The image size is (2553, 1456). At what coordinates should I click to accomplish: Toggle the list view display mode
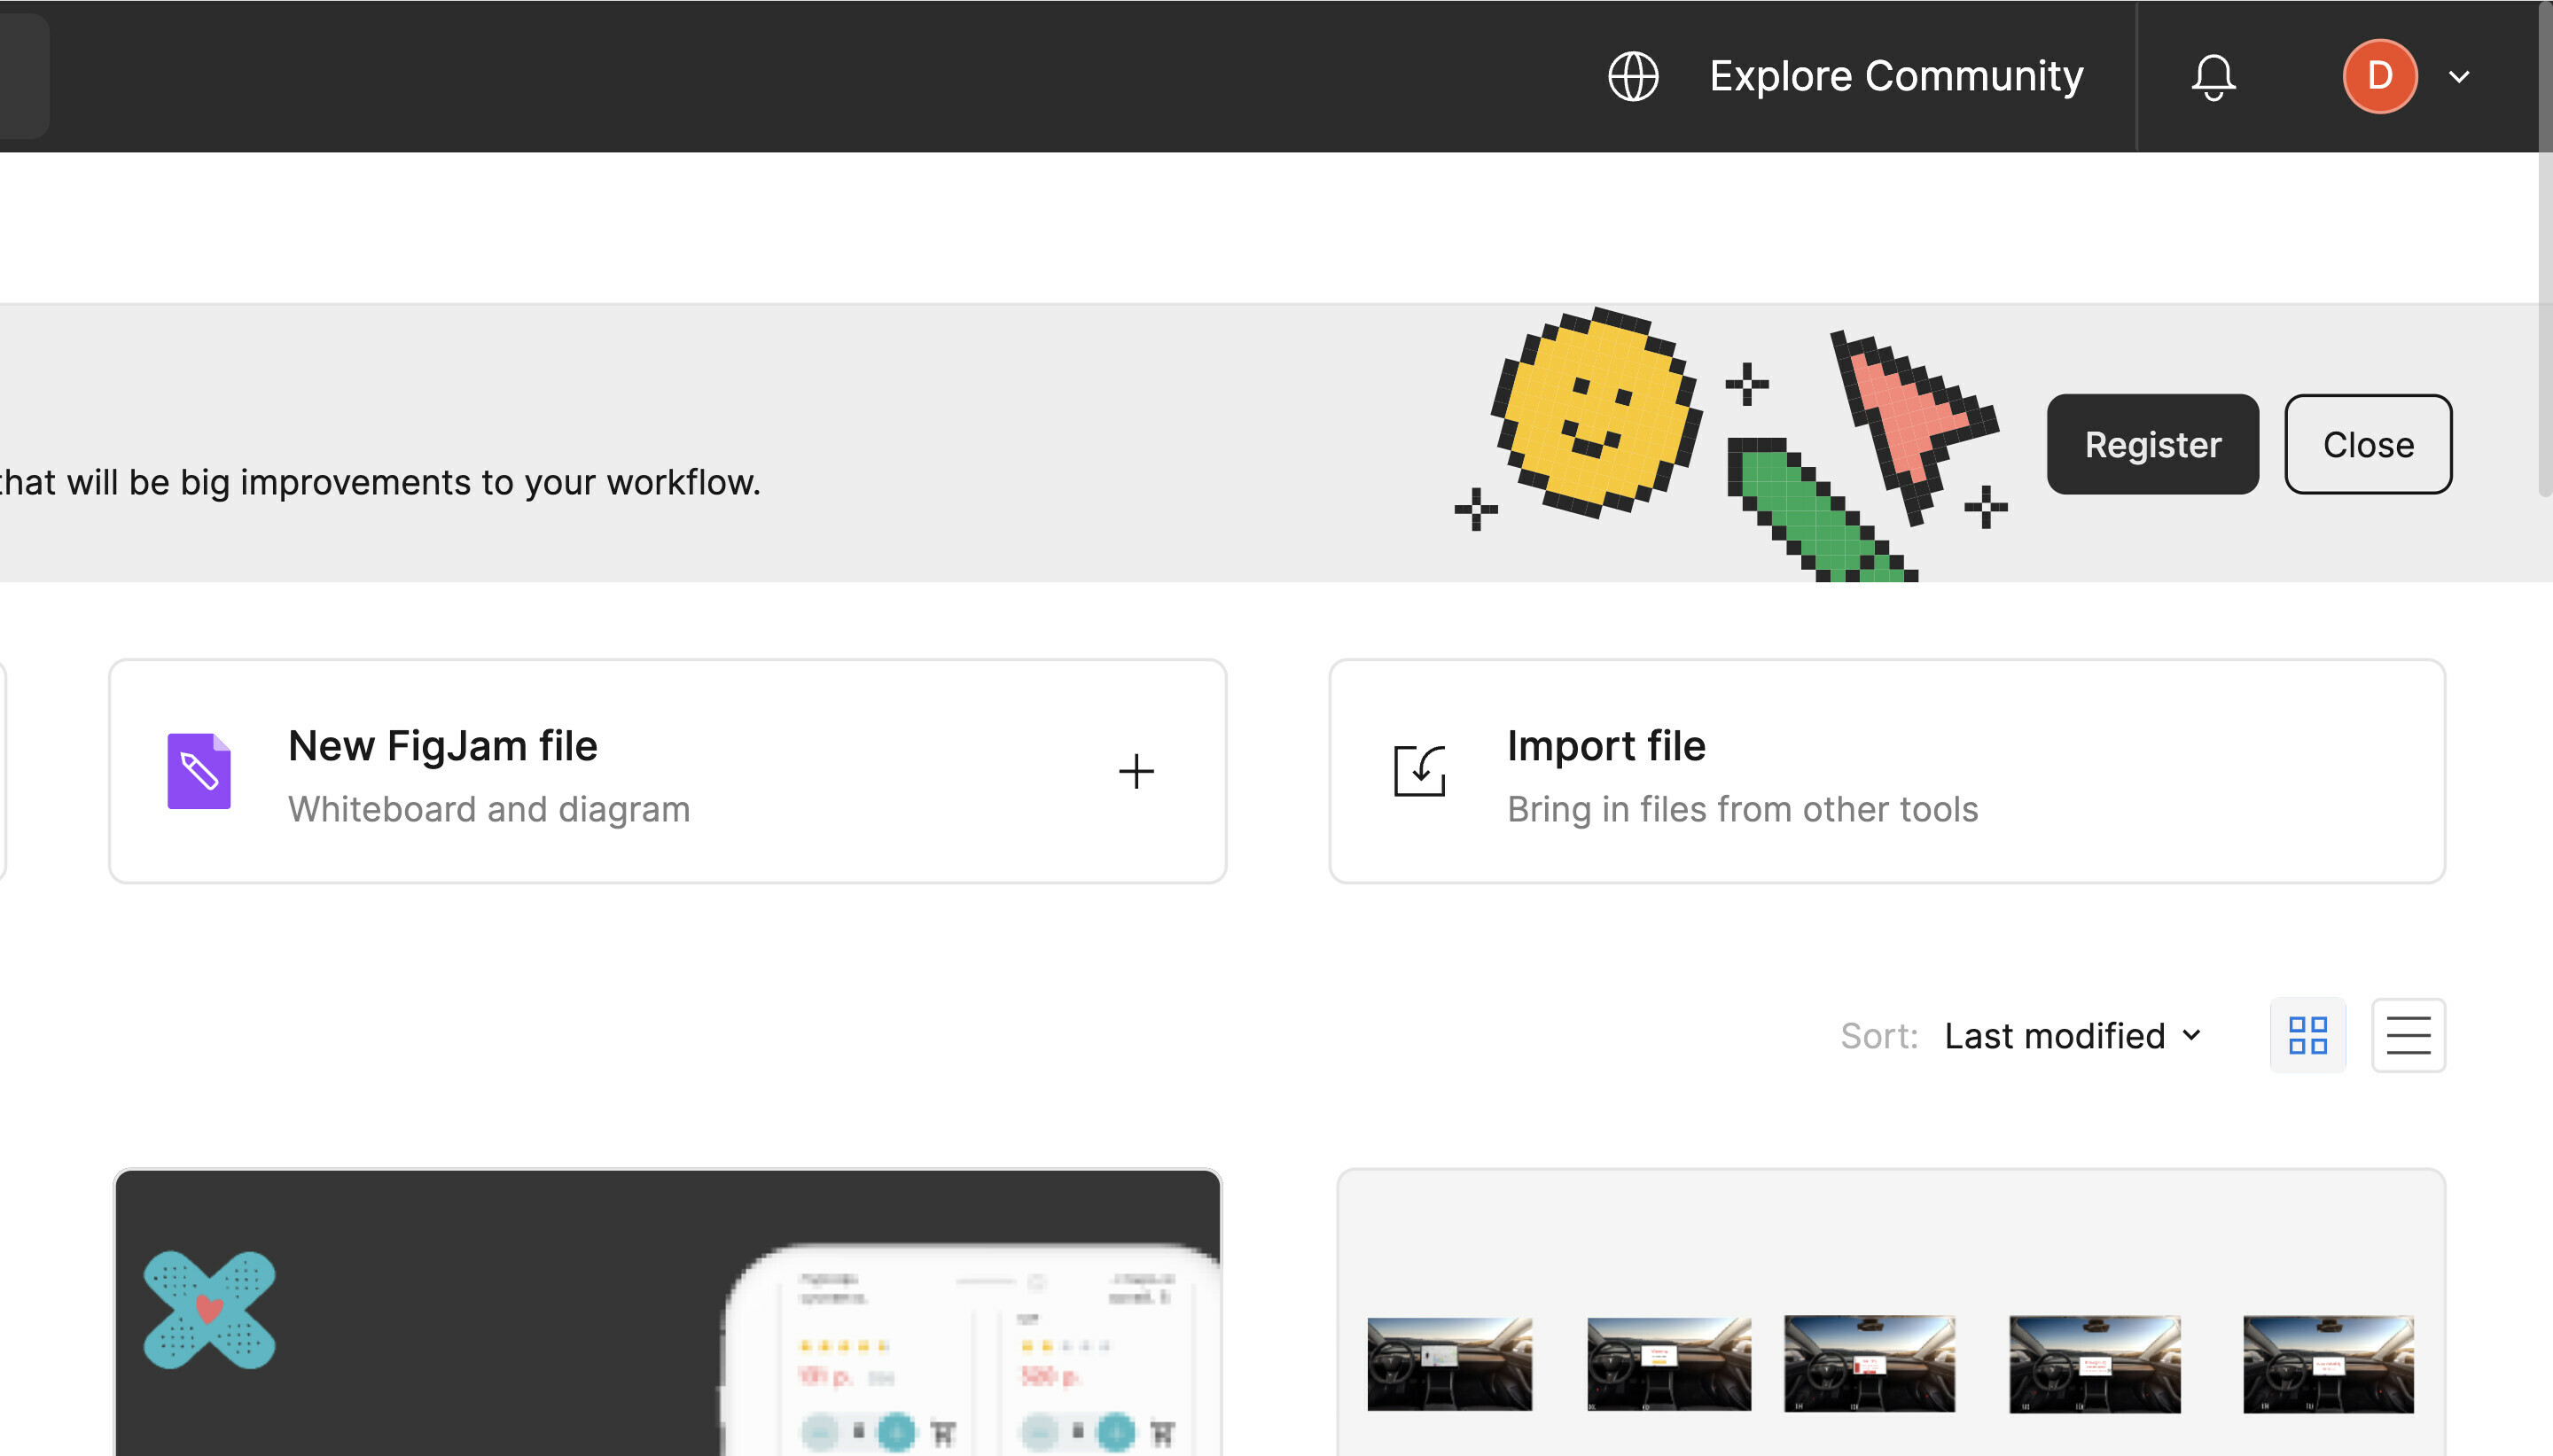[x=2408, y=1034]
